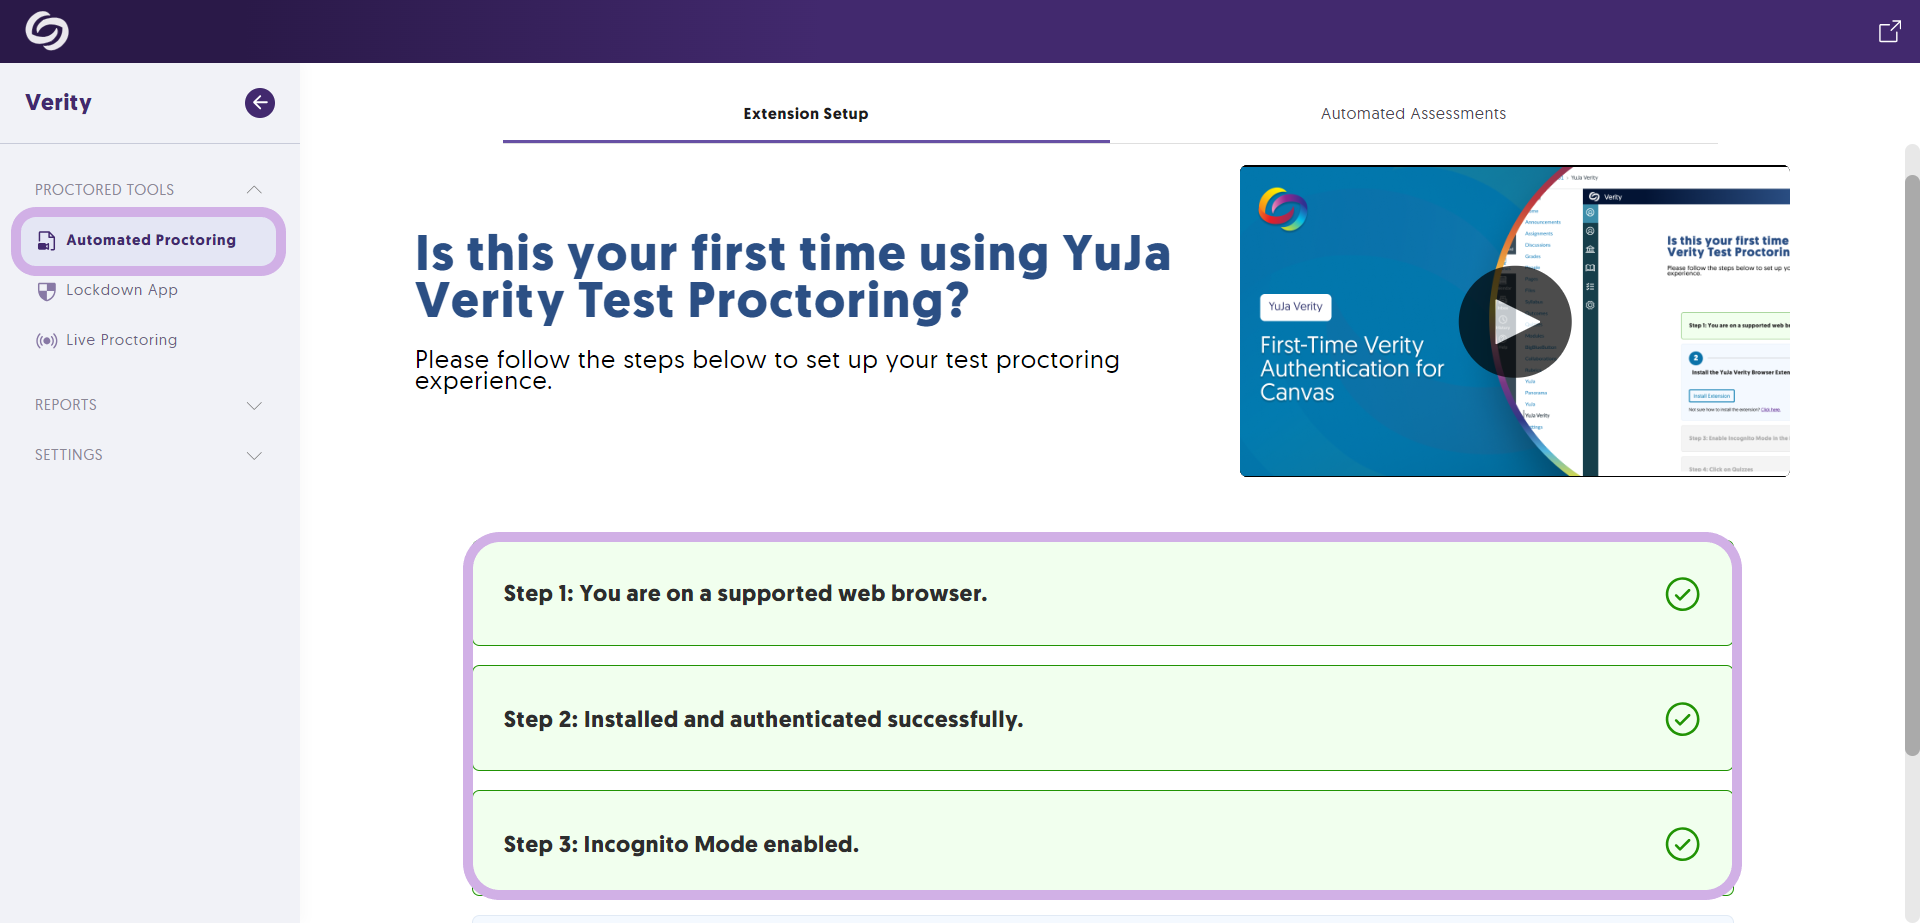The image size is (1920, 923).
Task: Click the YuJa Verity label on video
Action: pos(1295,307)
